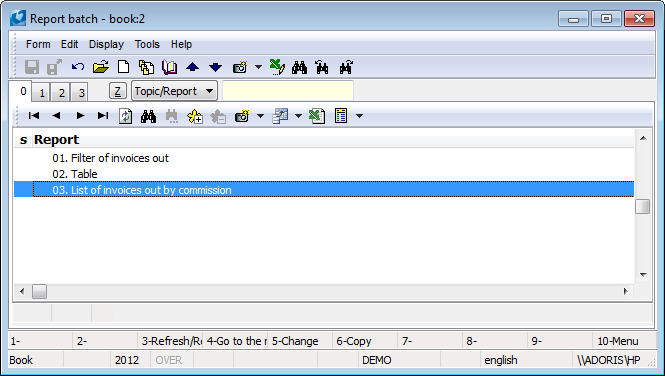Click the yellow column layout icon

(x=341, y=116)
